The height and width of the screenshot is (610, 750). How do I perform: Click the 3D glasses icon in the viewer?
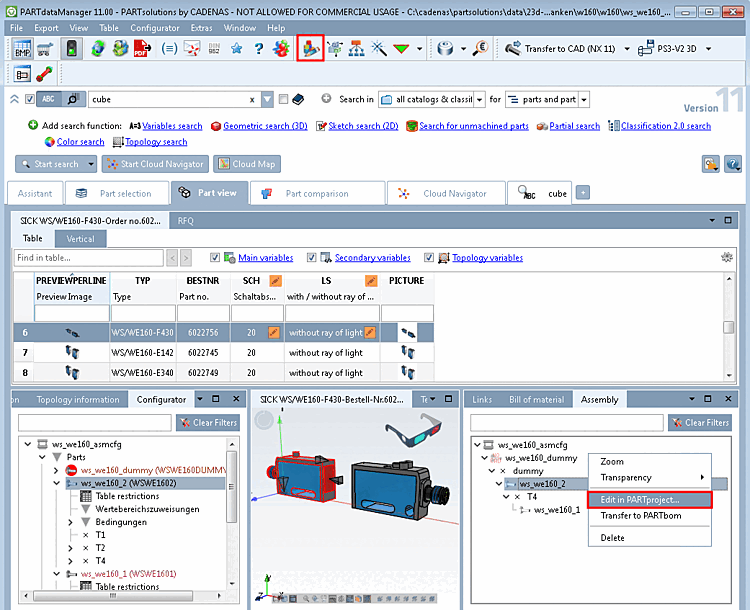413,429
